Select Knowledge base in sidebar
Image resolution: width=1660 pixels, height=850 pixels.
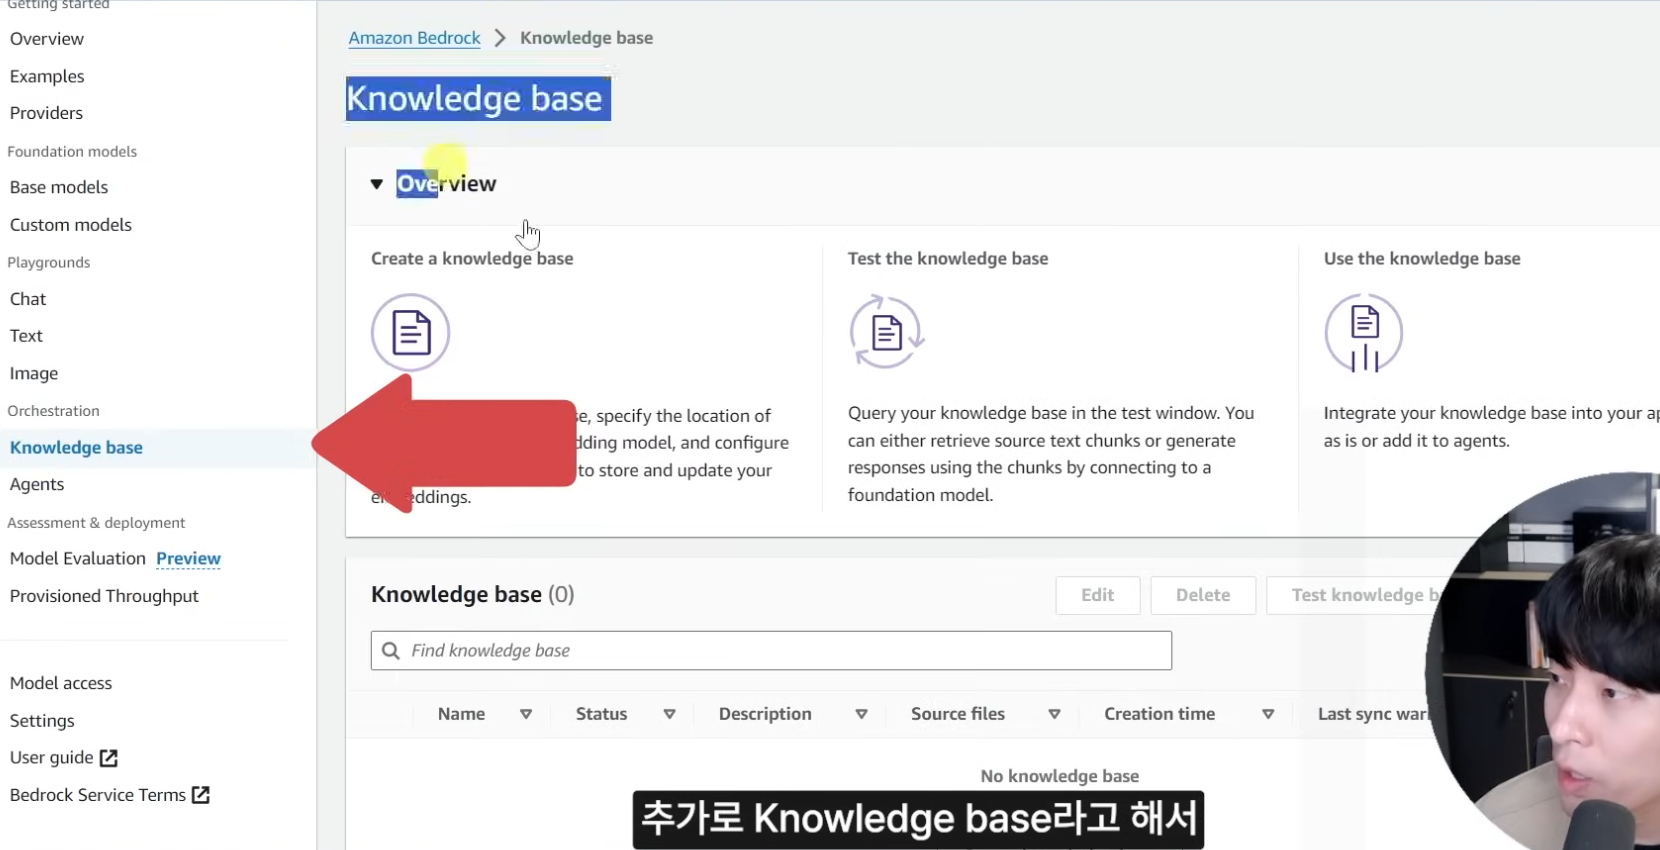76,448
